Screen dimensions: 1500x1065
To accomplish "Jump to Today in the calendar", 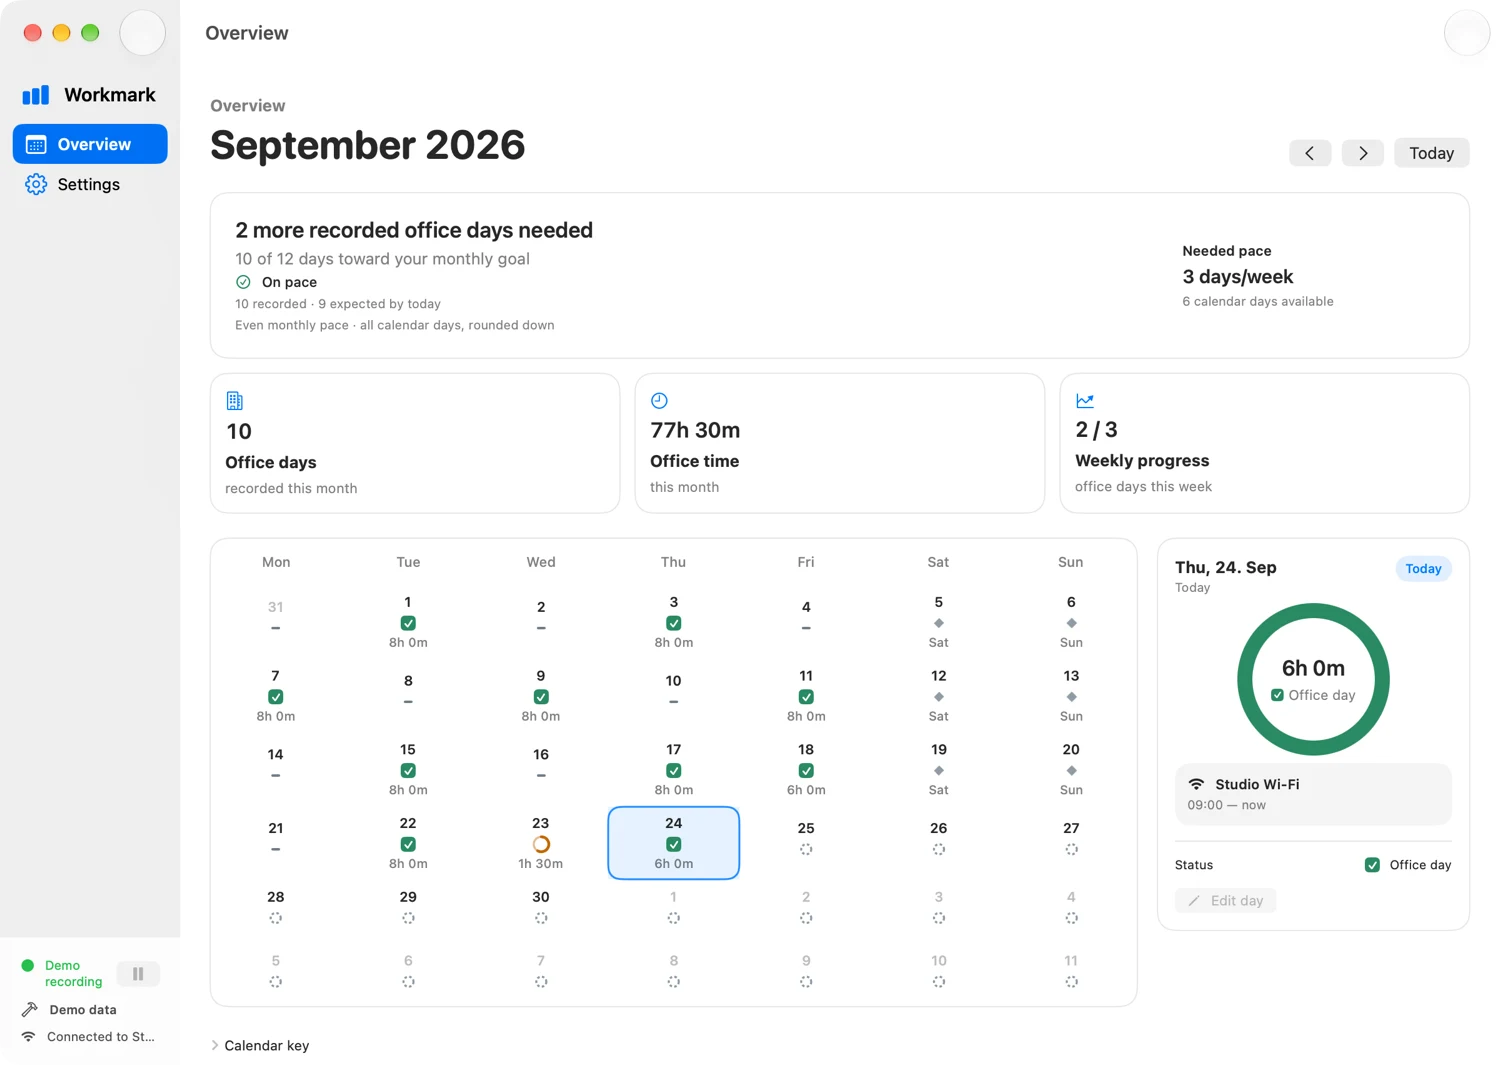I will (x=1432, y=153).
